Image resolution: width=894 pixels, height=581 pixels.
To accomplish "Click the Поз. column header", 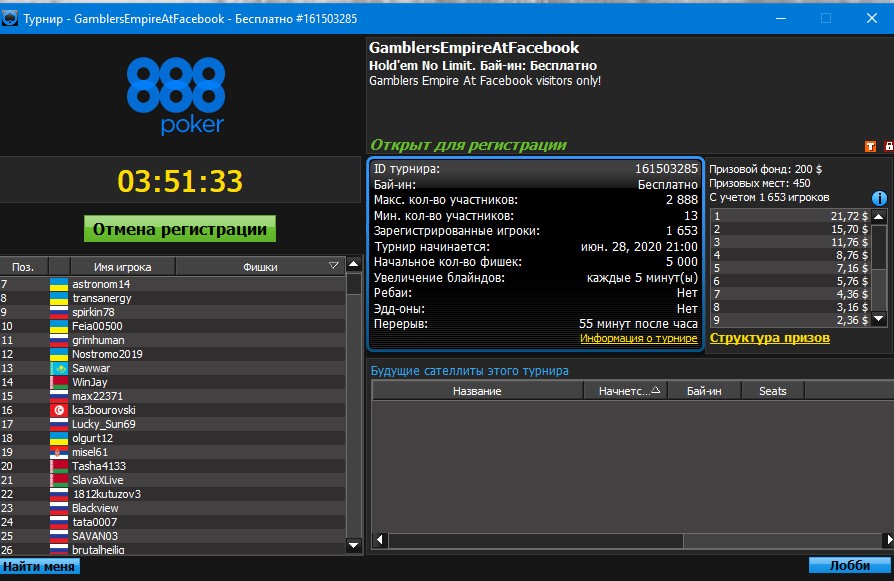I will point(23,266).
